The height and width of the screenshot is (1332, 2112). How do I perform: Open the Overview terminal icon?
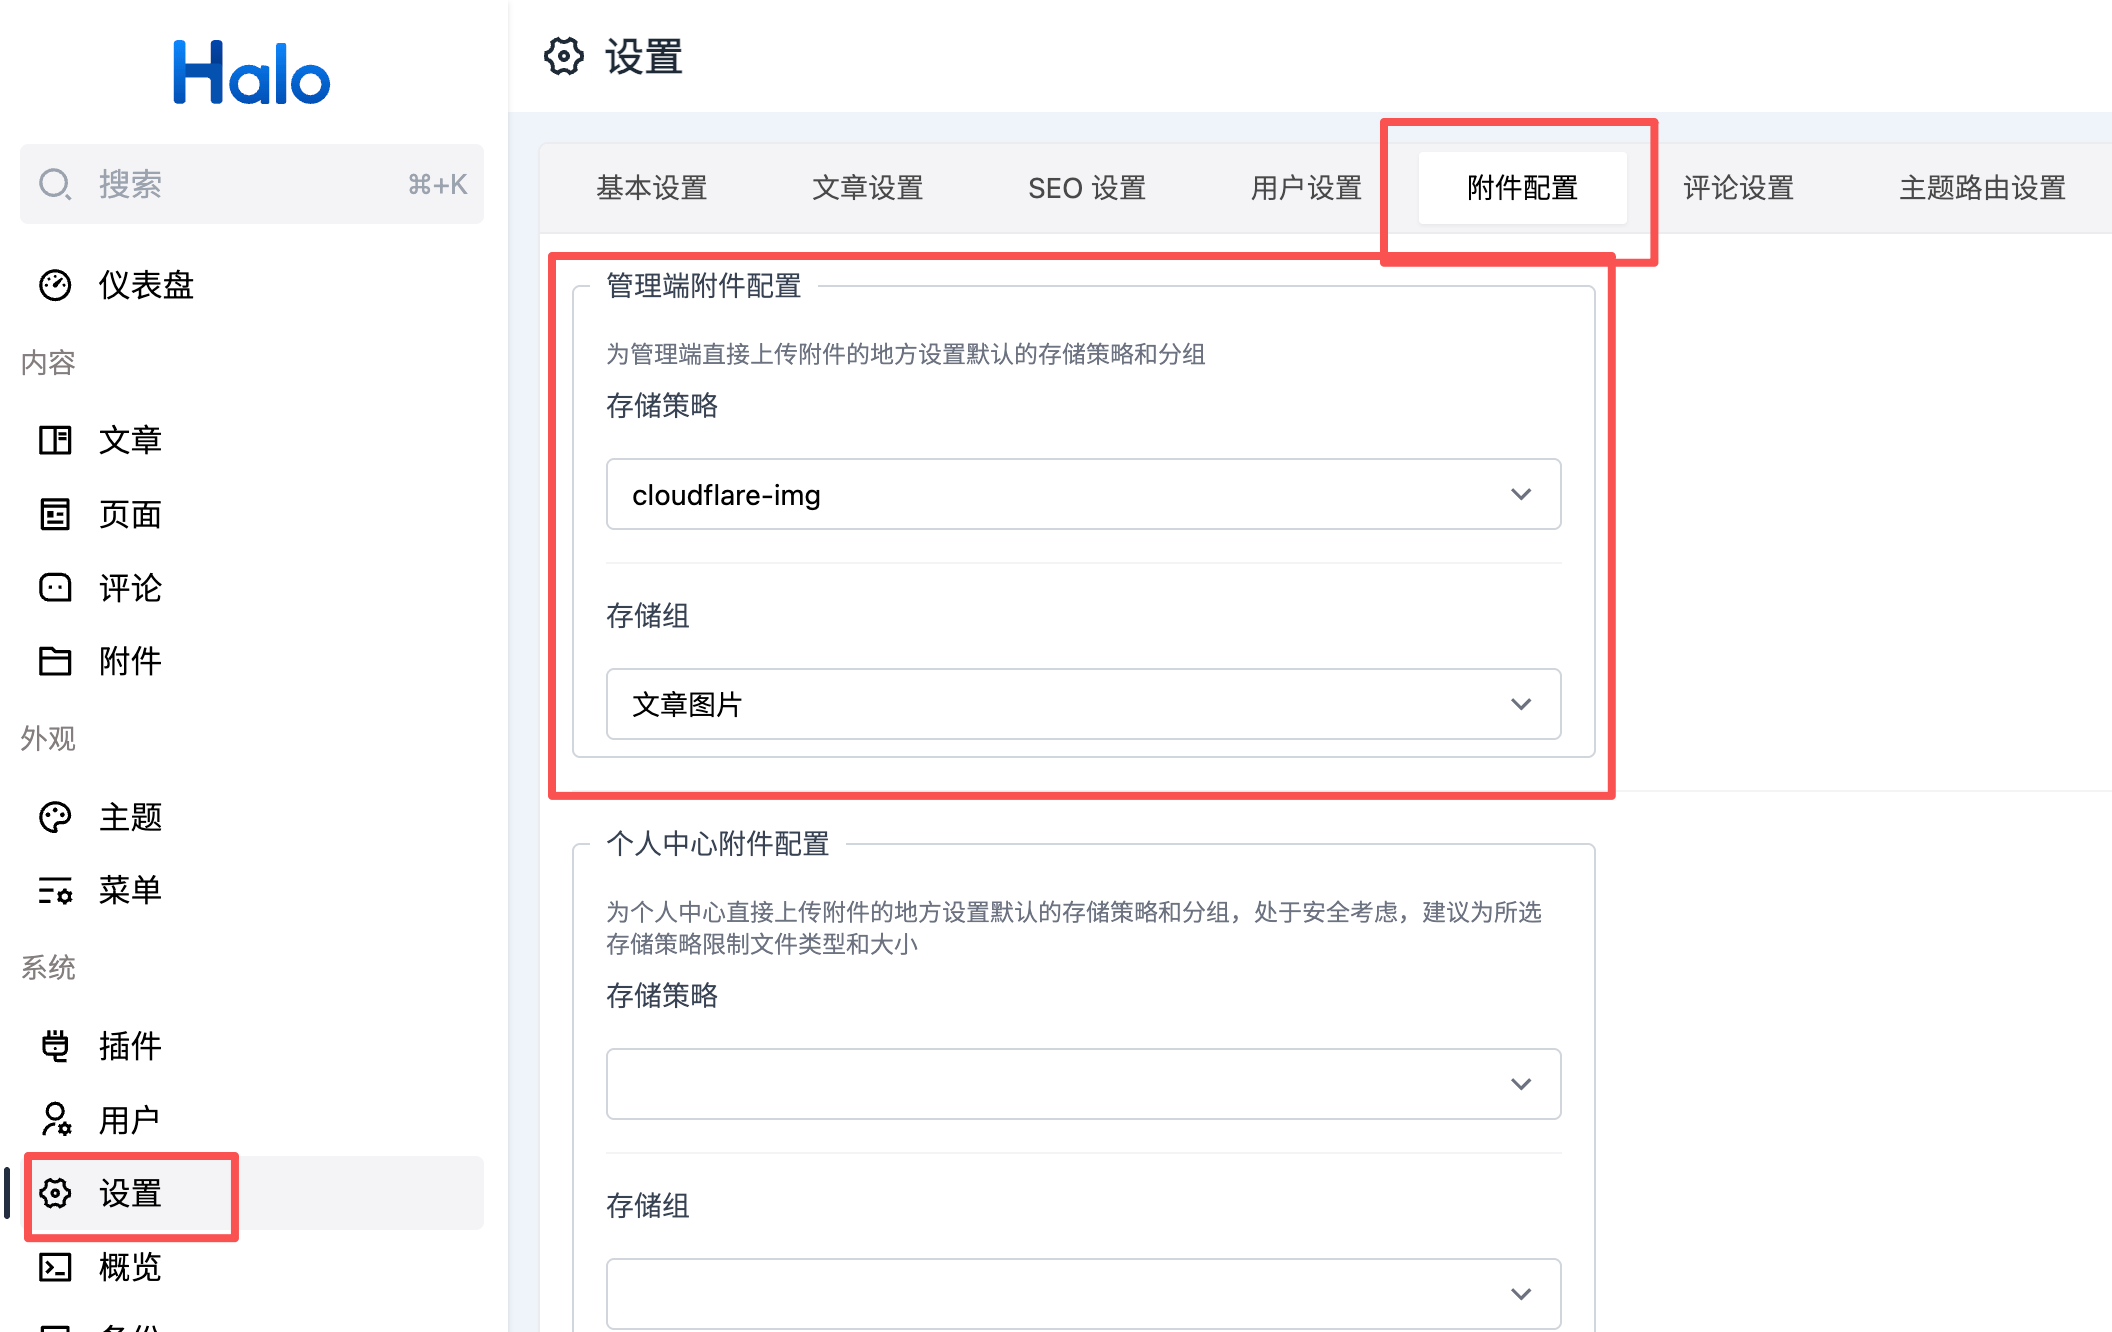(x=55, y=1267)
